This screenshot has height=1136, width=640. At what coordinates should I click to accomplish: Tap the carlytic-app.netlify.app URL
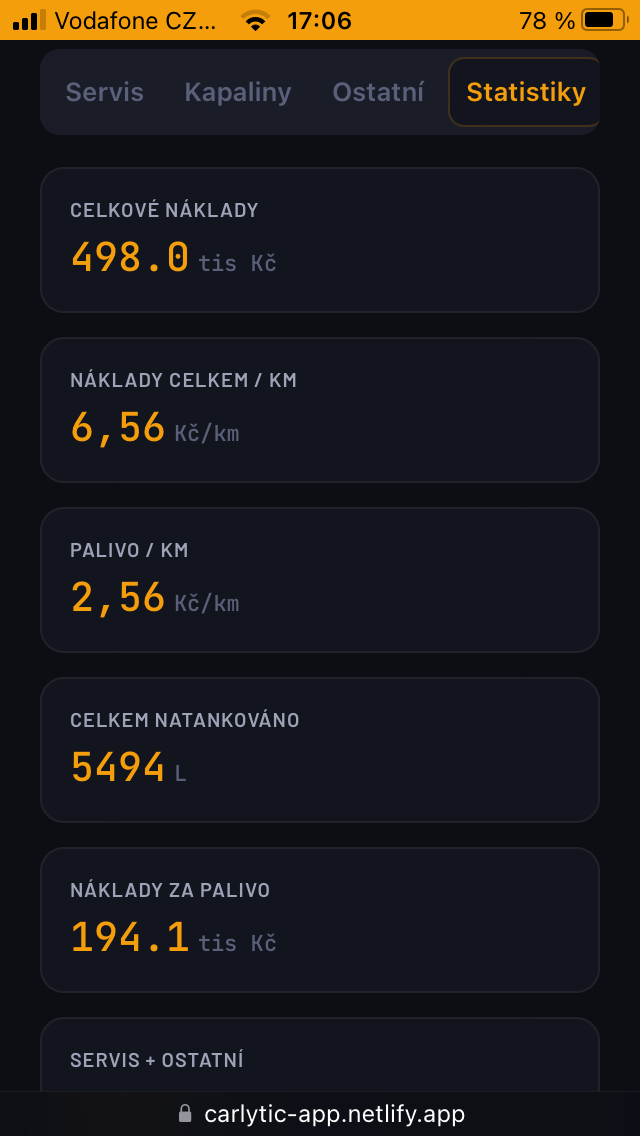[x=334, y=1114]
